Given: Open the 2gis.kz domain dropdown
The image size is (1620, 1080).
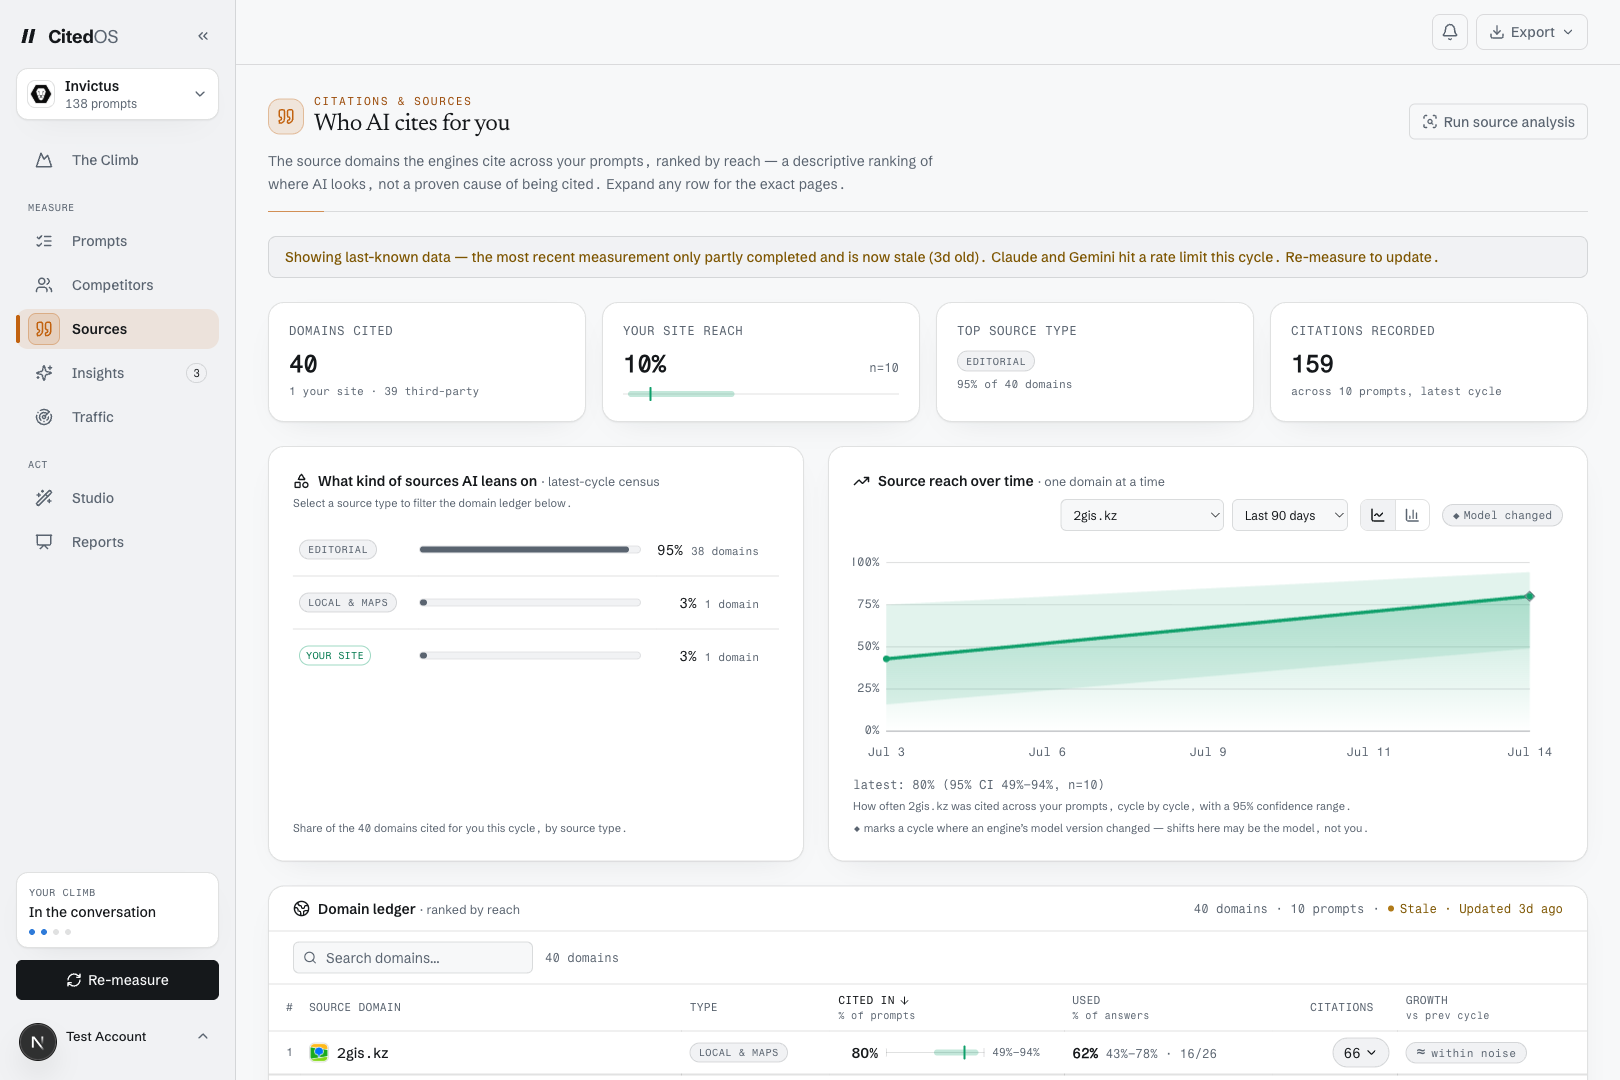Looking at the screenshot, I should [x=1142, y=515].
